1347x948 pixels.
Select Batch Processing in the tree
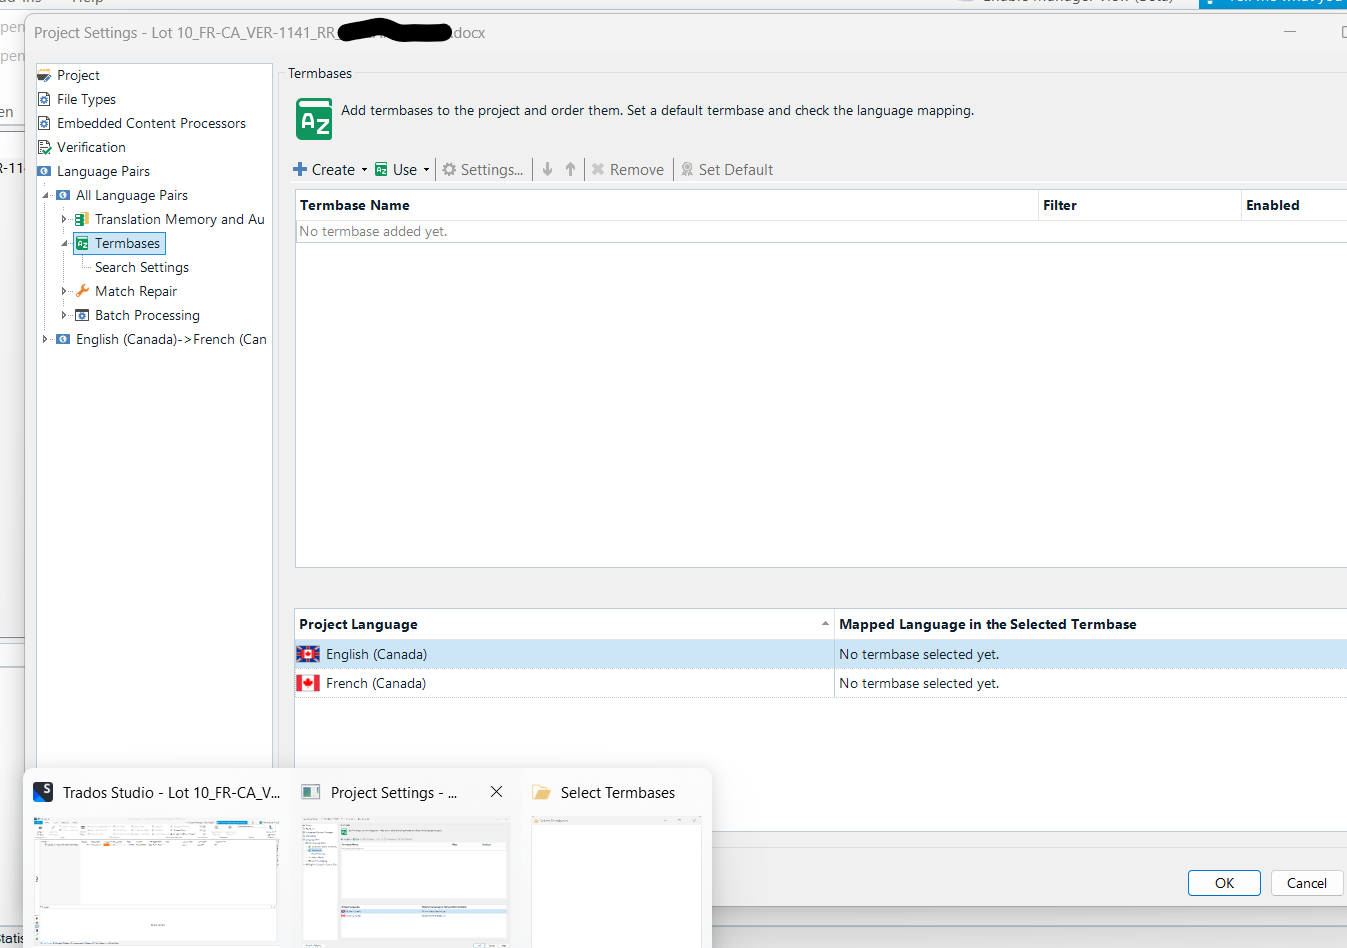pyautogui.click(x=147, y=315)
